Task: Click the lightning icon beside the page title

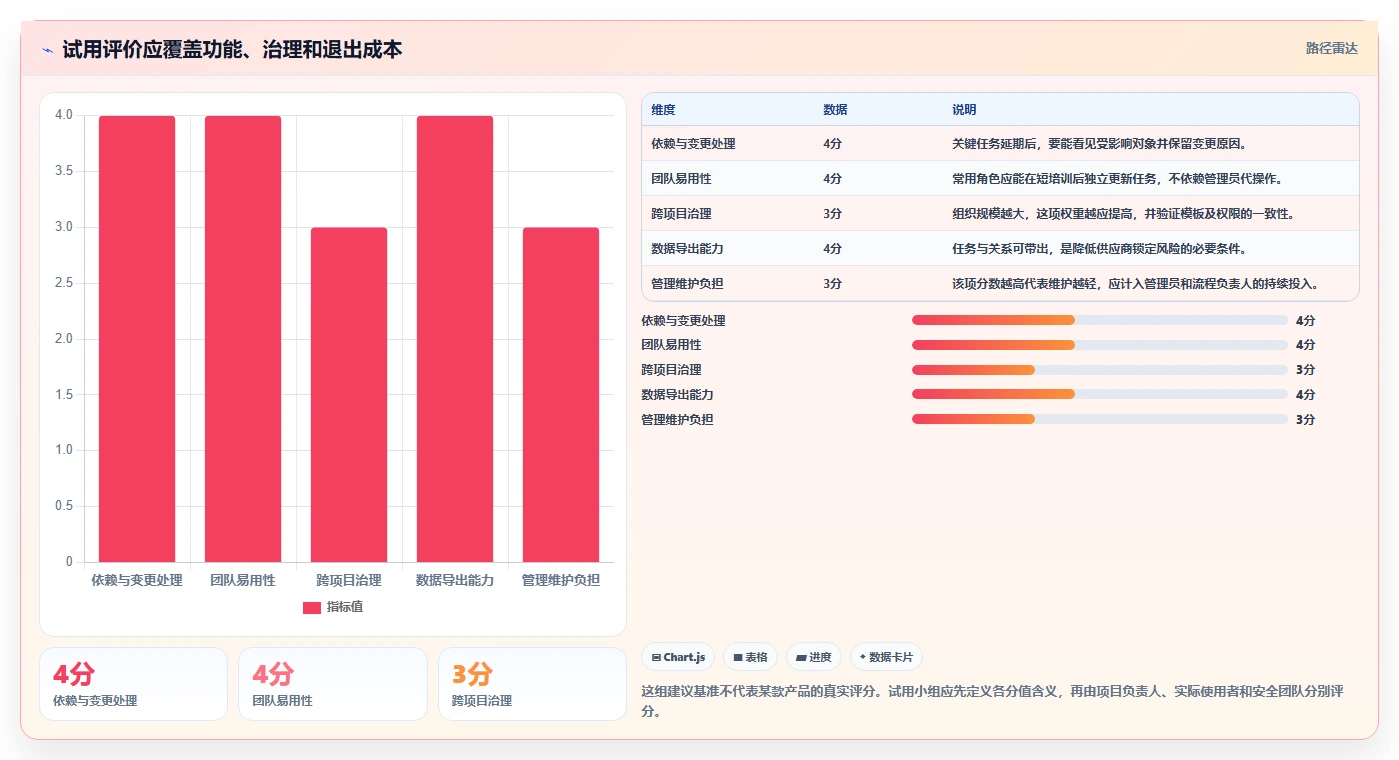Action: click(48, 50)
